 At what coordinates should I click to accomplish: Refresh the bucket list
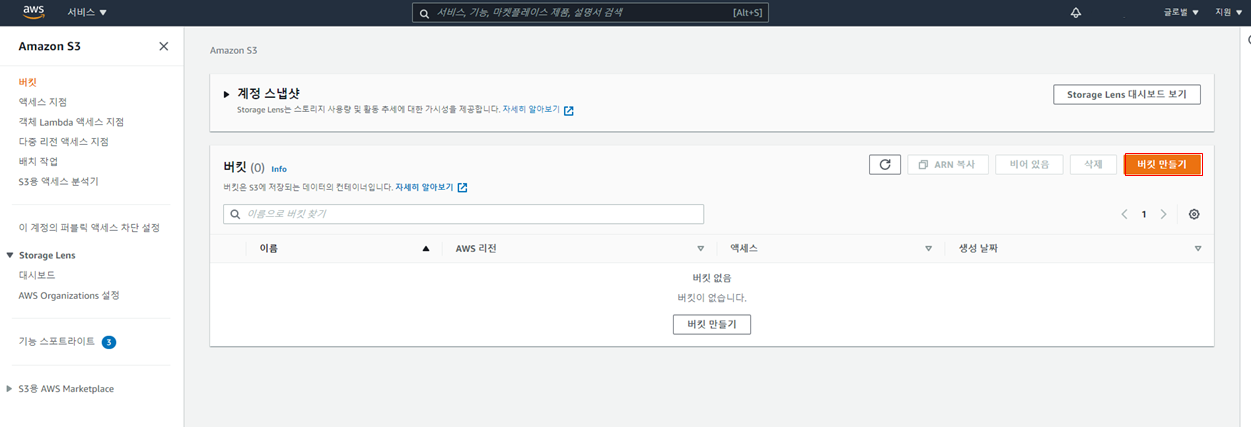pos(885,164)
